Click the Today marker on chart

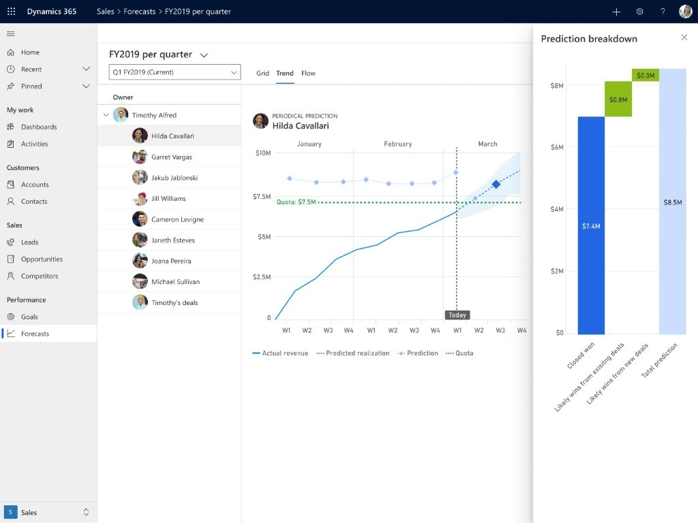[x=457, y=315]
